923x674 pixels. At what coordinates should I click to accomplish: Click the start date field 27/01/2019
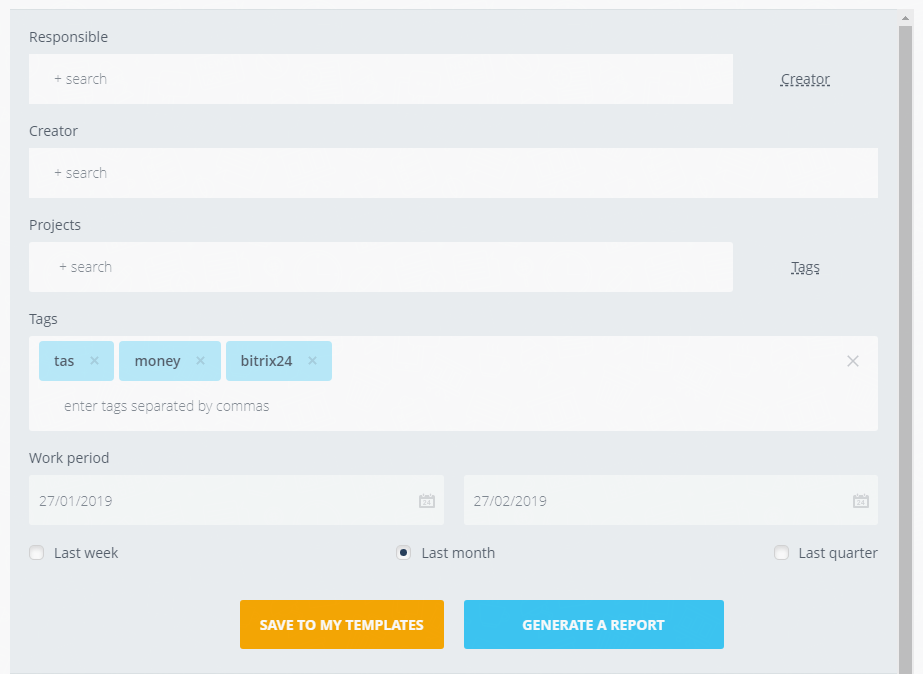tap(236, 500)
